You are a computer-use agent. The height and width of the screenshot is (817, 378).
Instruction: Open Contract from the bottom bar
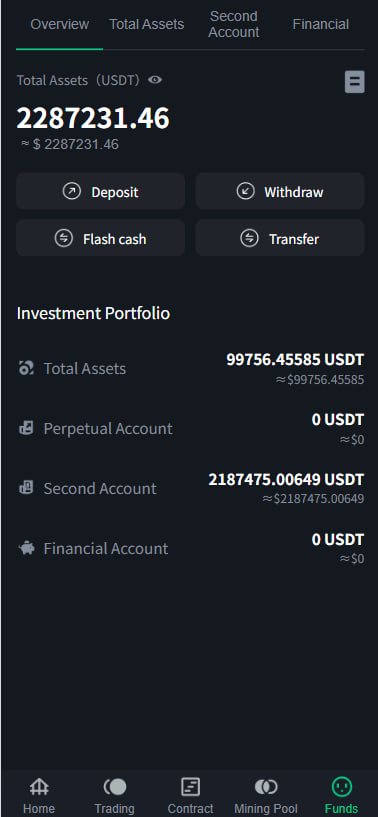pyautogui.click(x=190, y=796)
